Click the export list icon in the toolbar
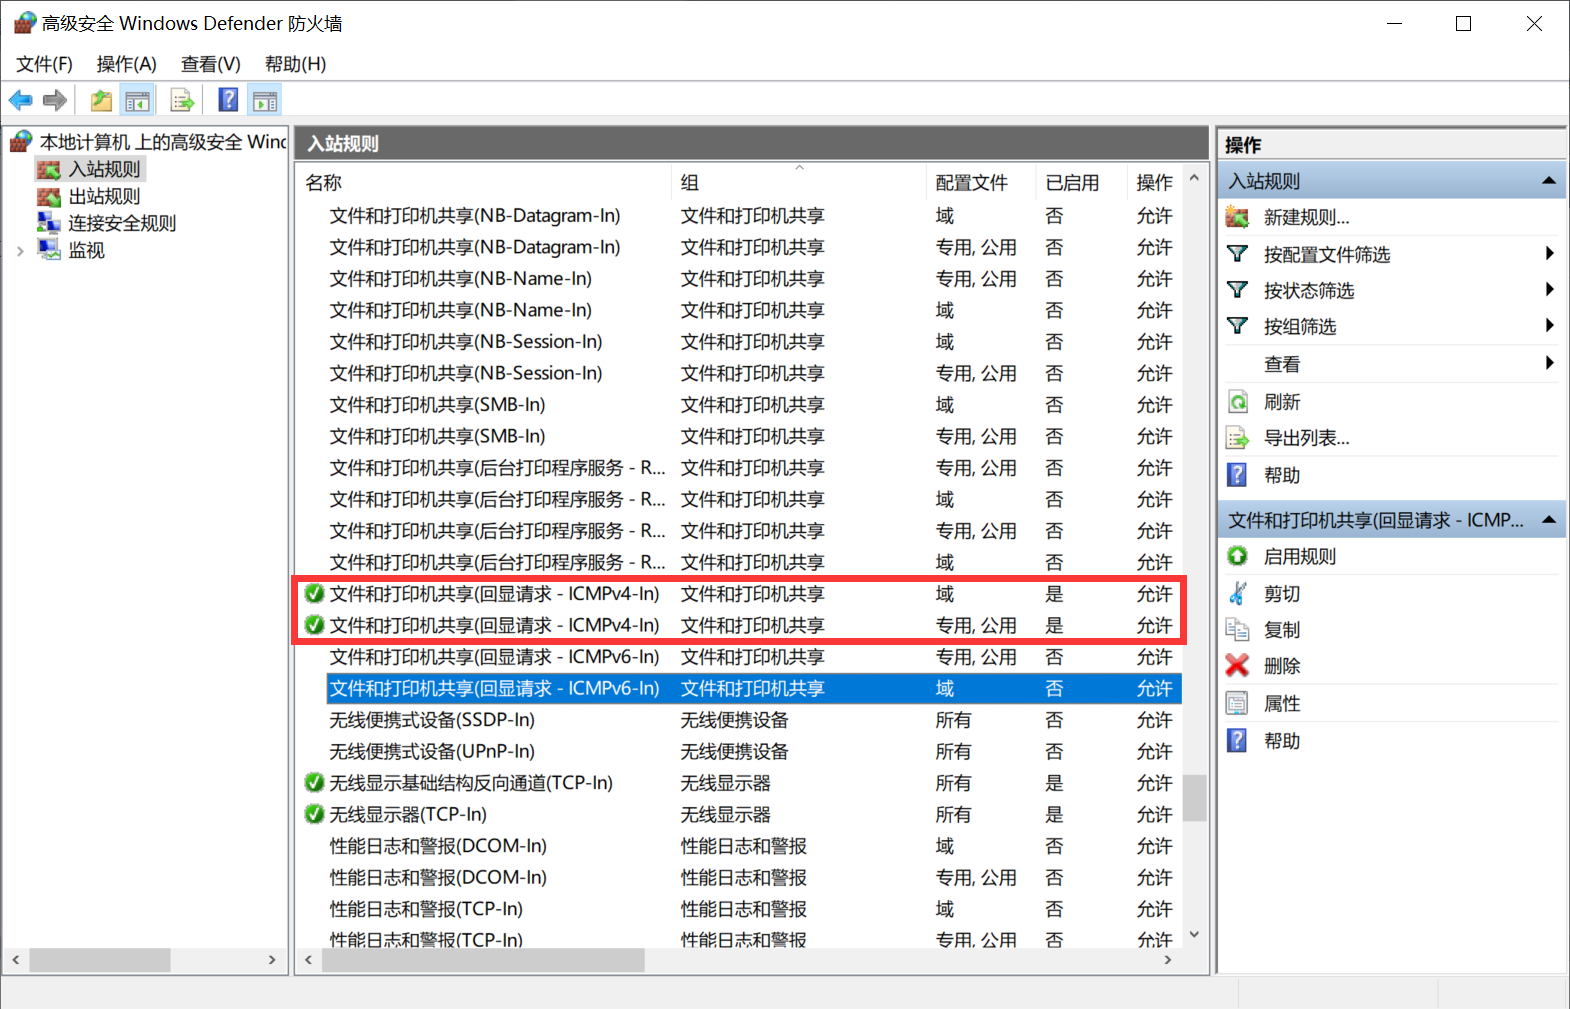 tap(182, 100)
